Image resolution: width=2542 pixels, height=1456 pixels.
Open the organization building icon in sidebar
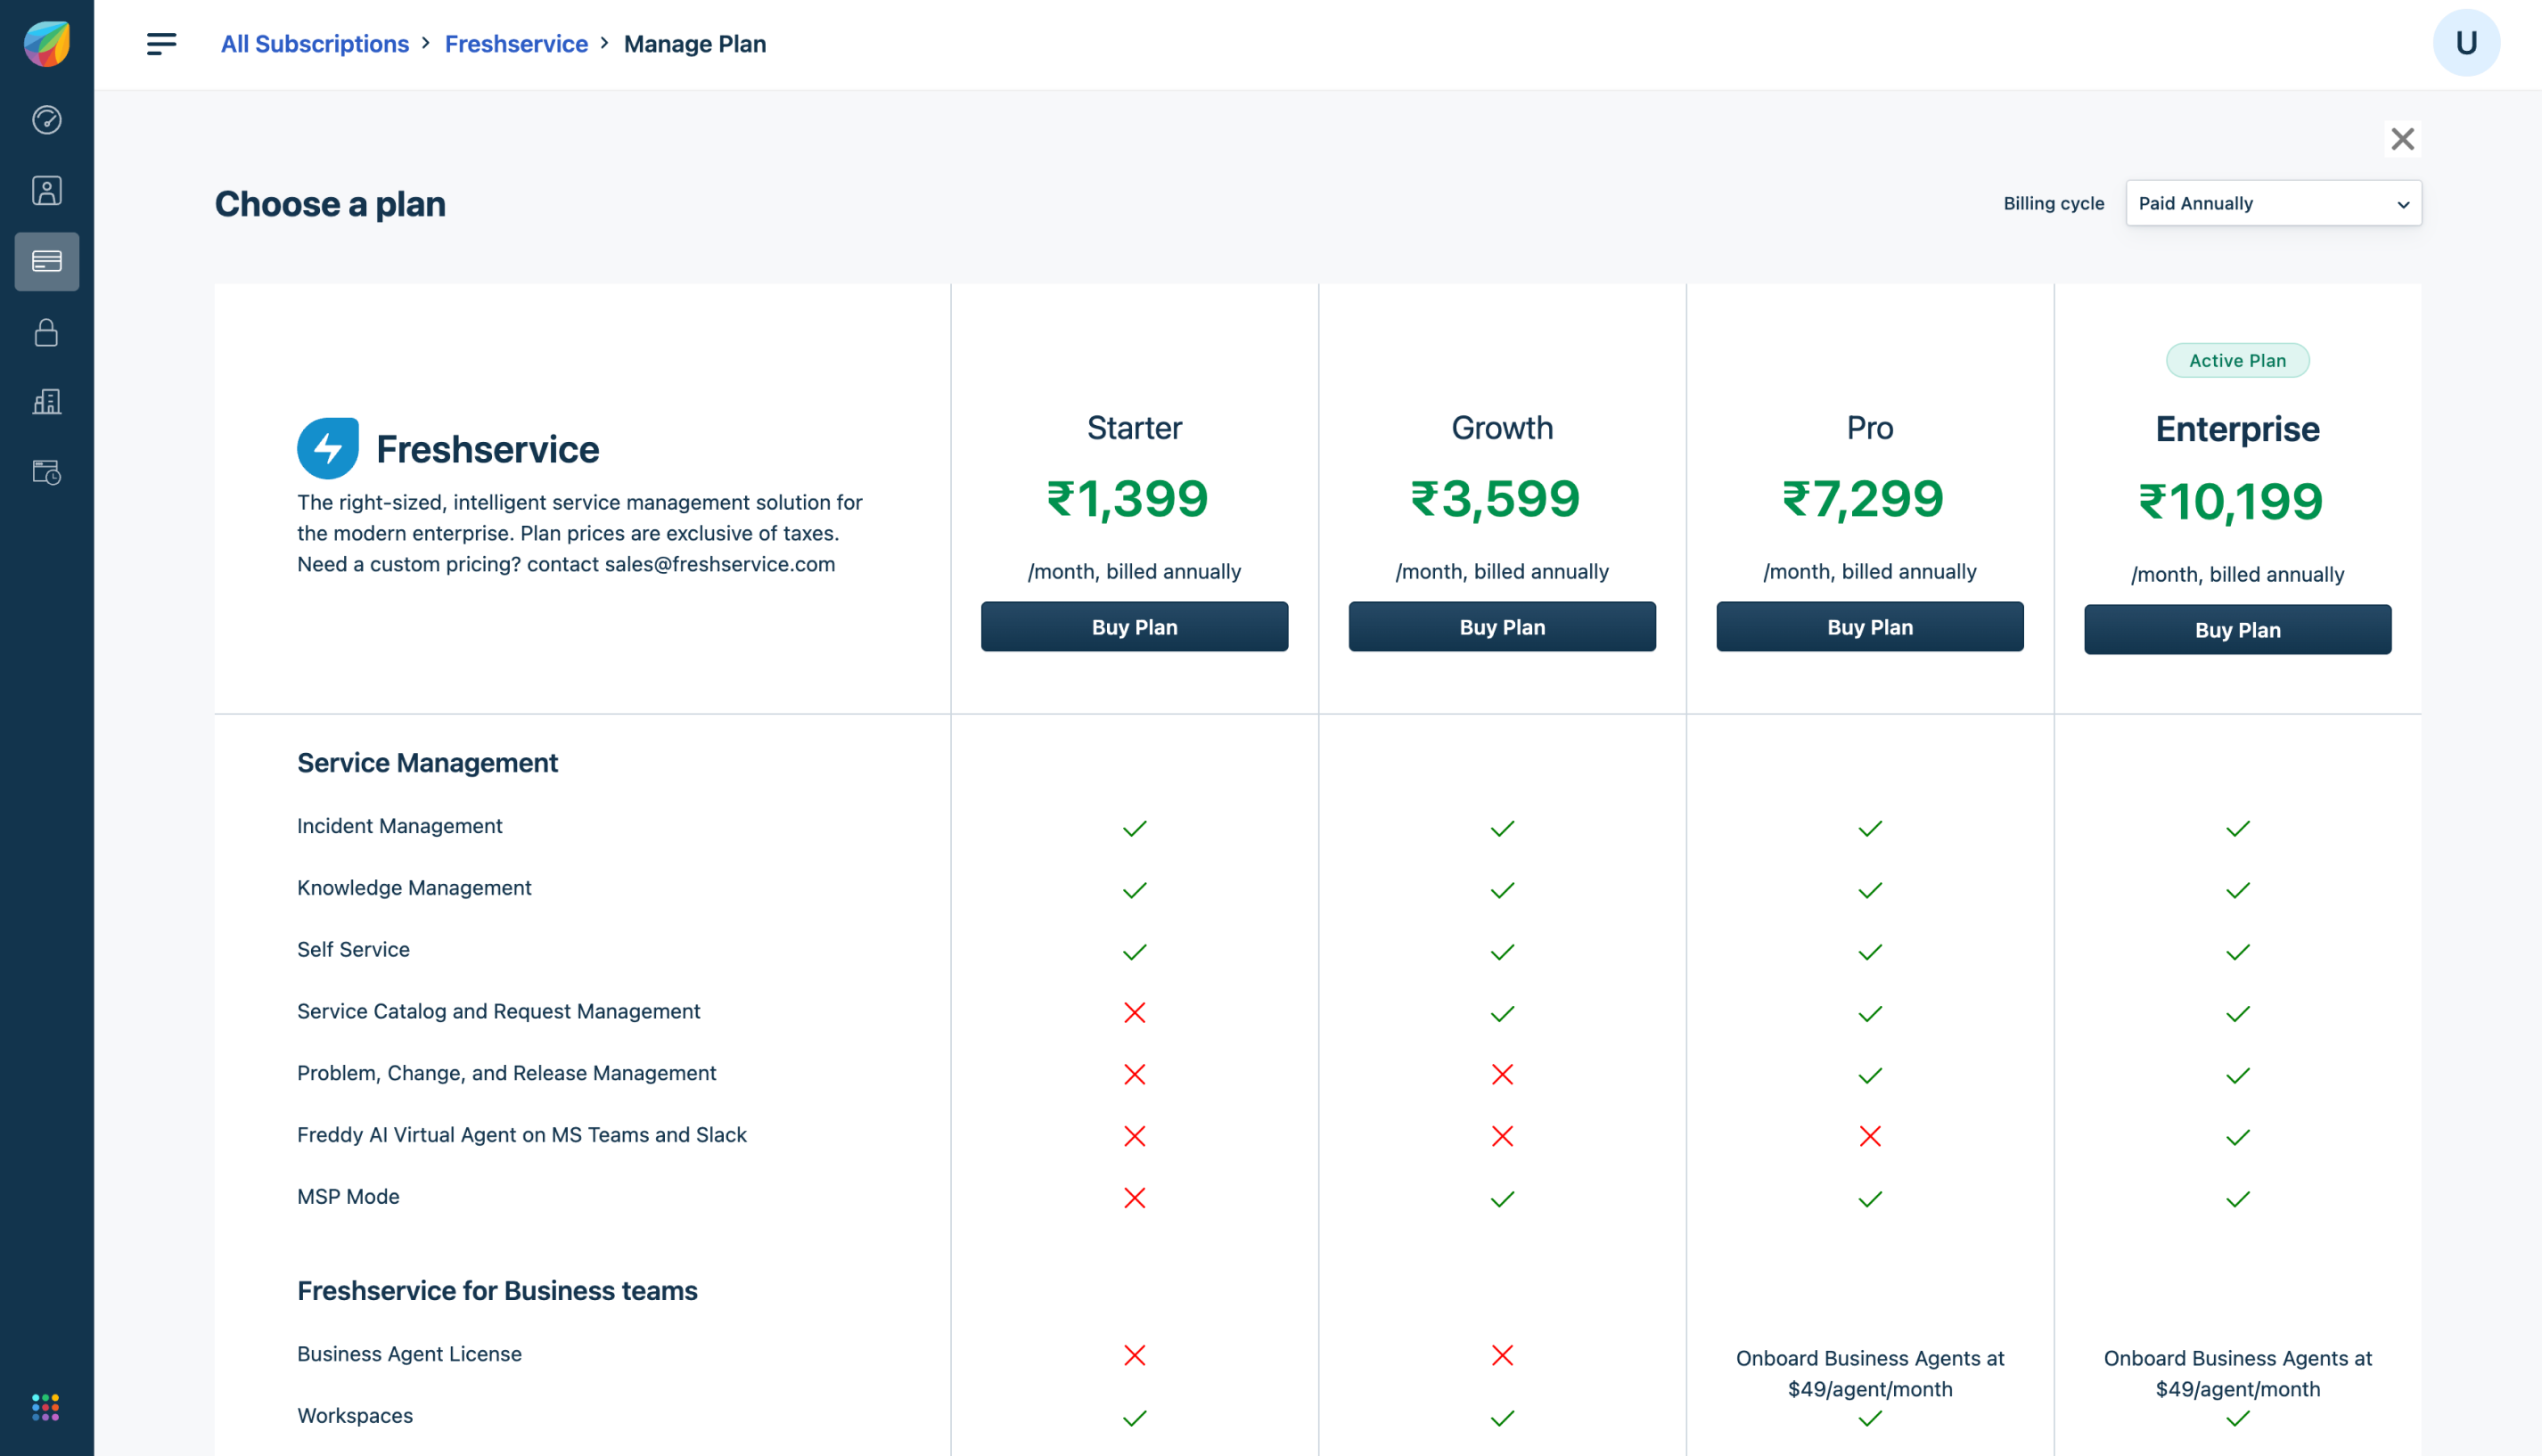coord(47,402)
